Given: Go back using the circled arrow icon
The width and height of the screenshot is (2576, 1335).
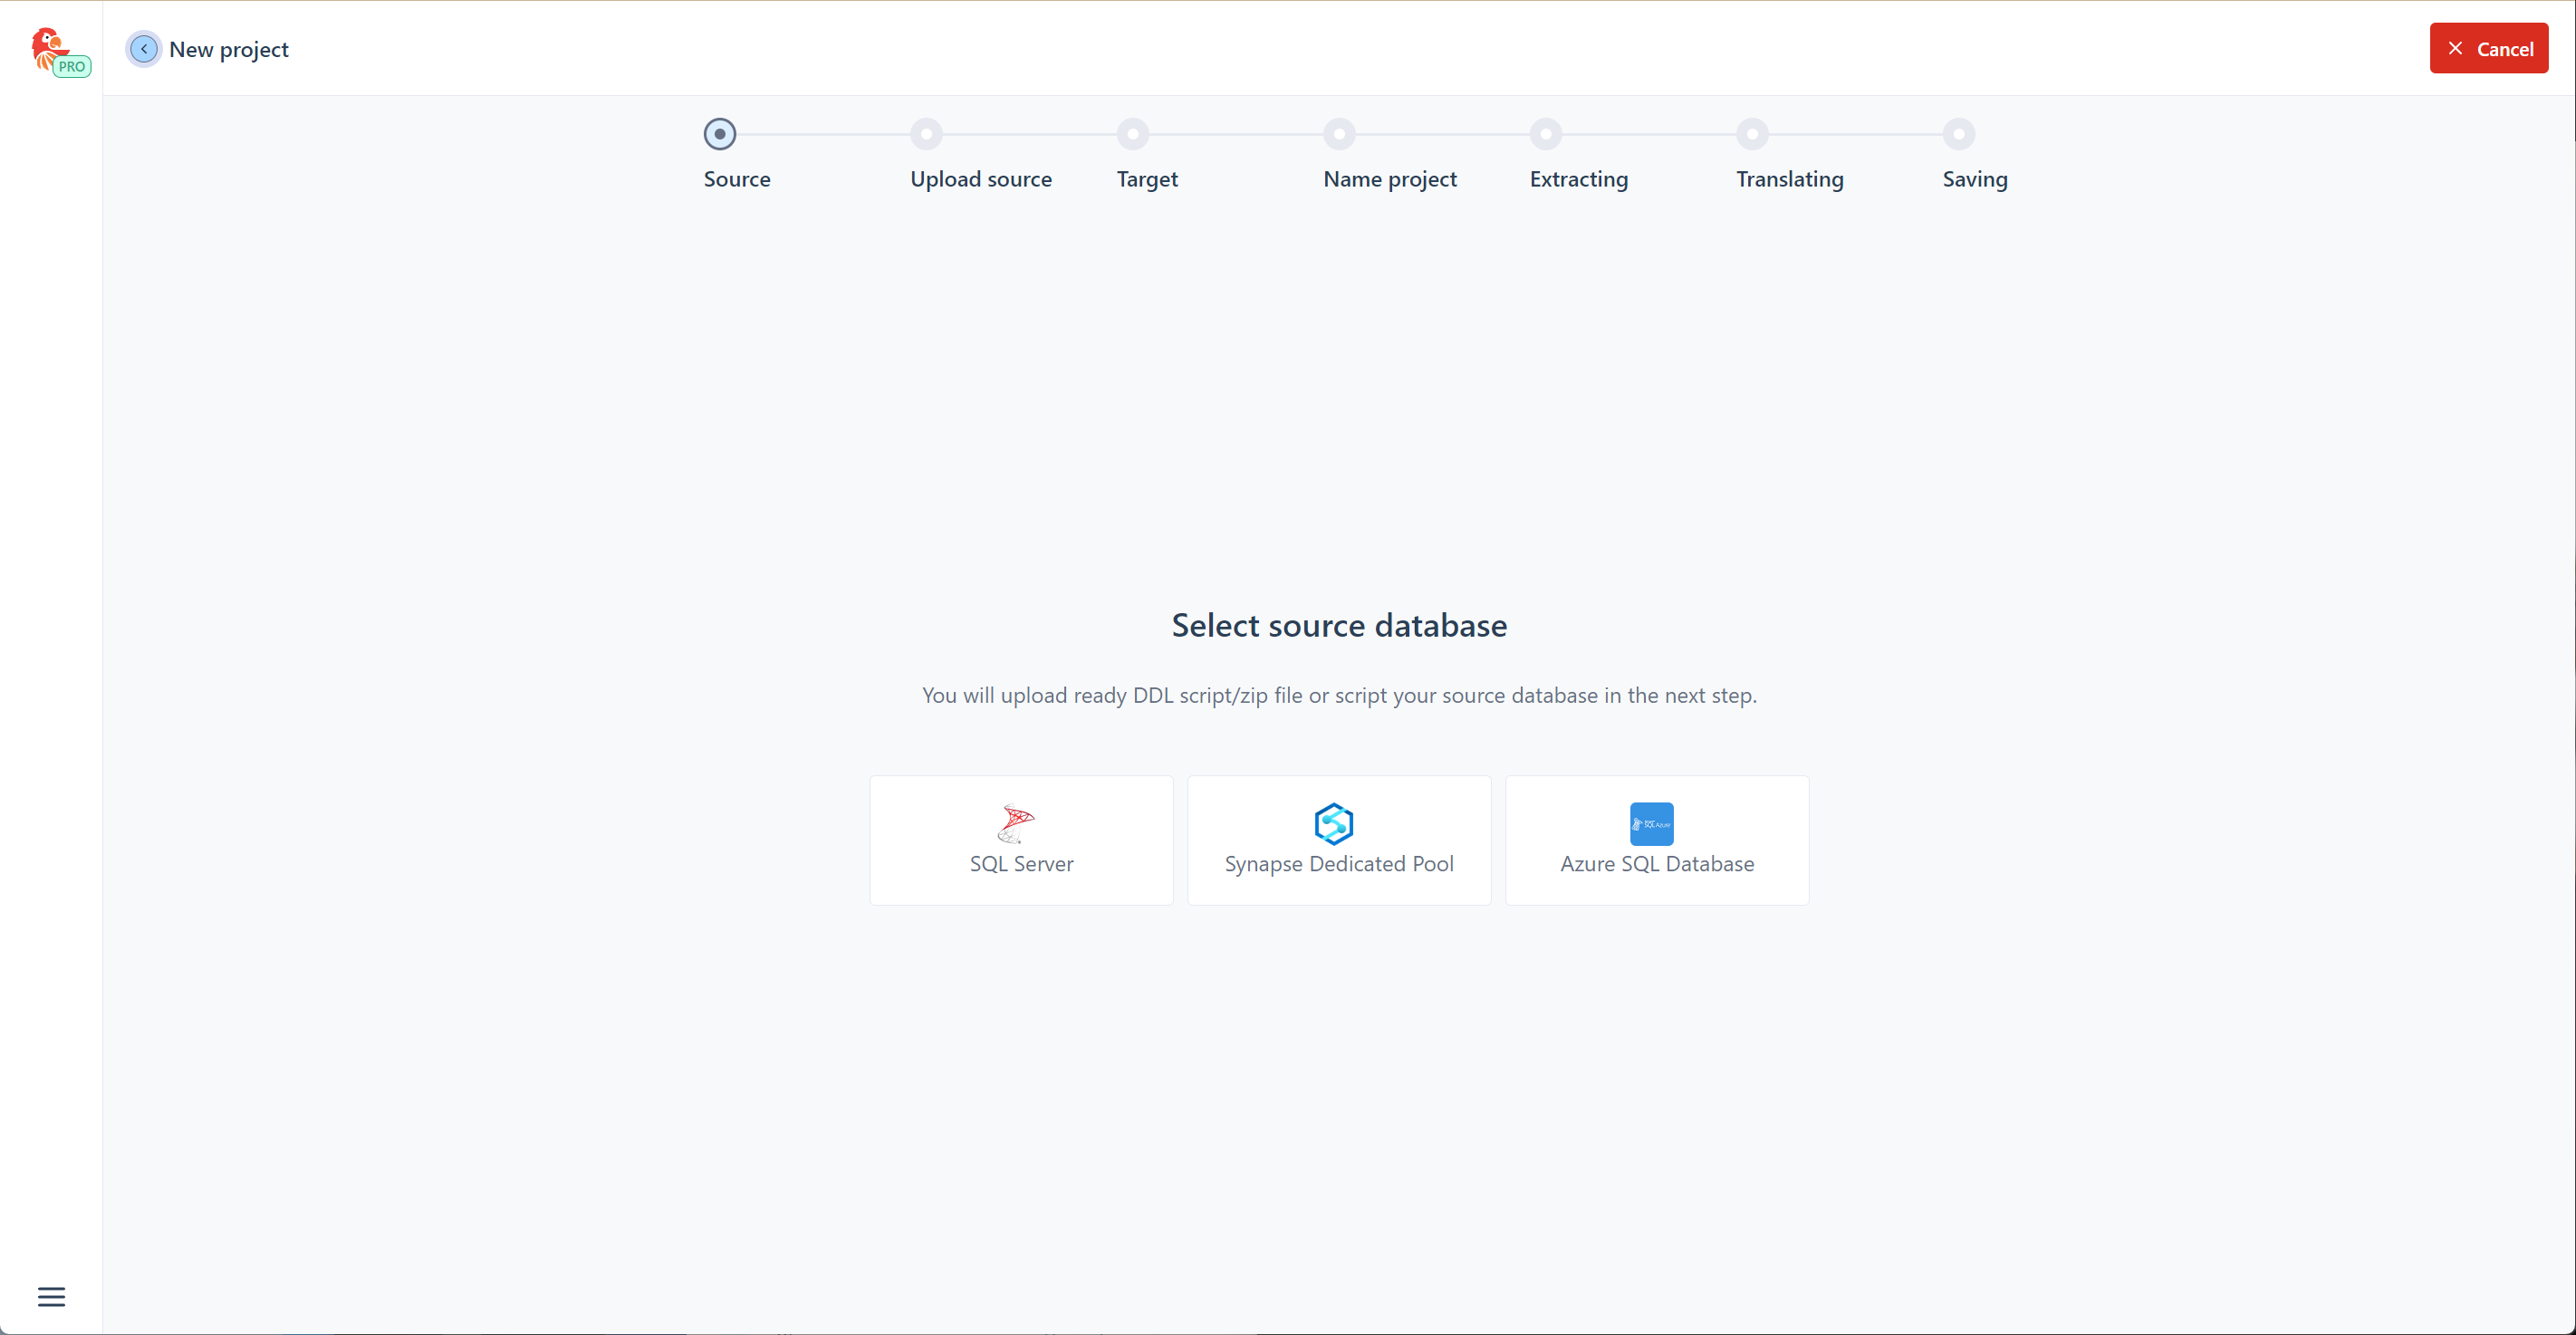Looking at the screenshot, I should point(144,49).
